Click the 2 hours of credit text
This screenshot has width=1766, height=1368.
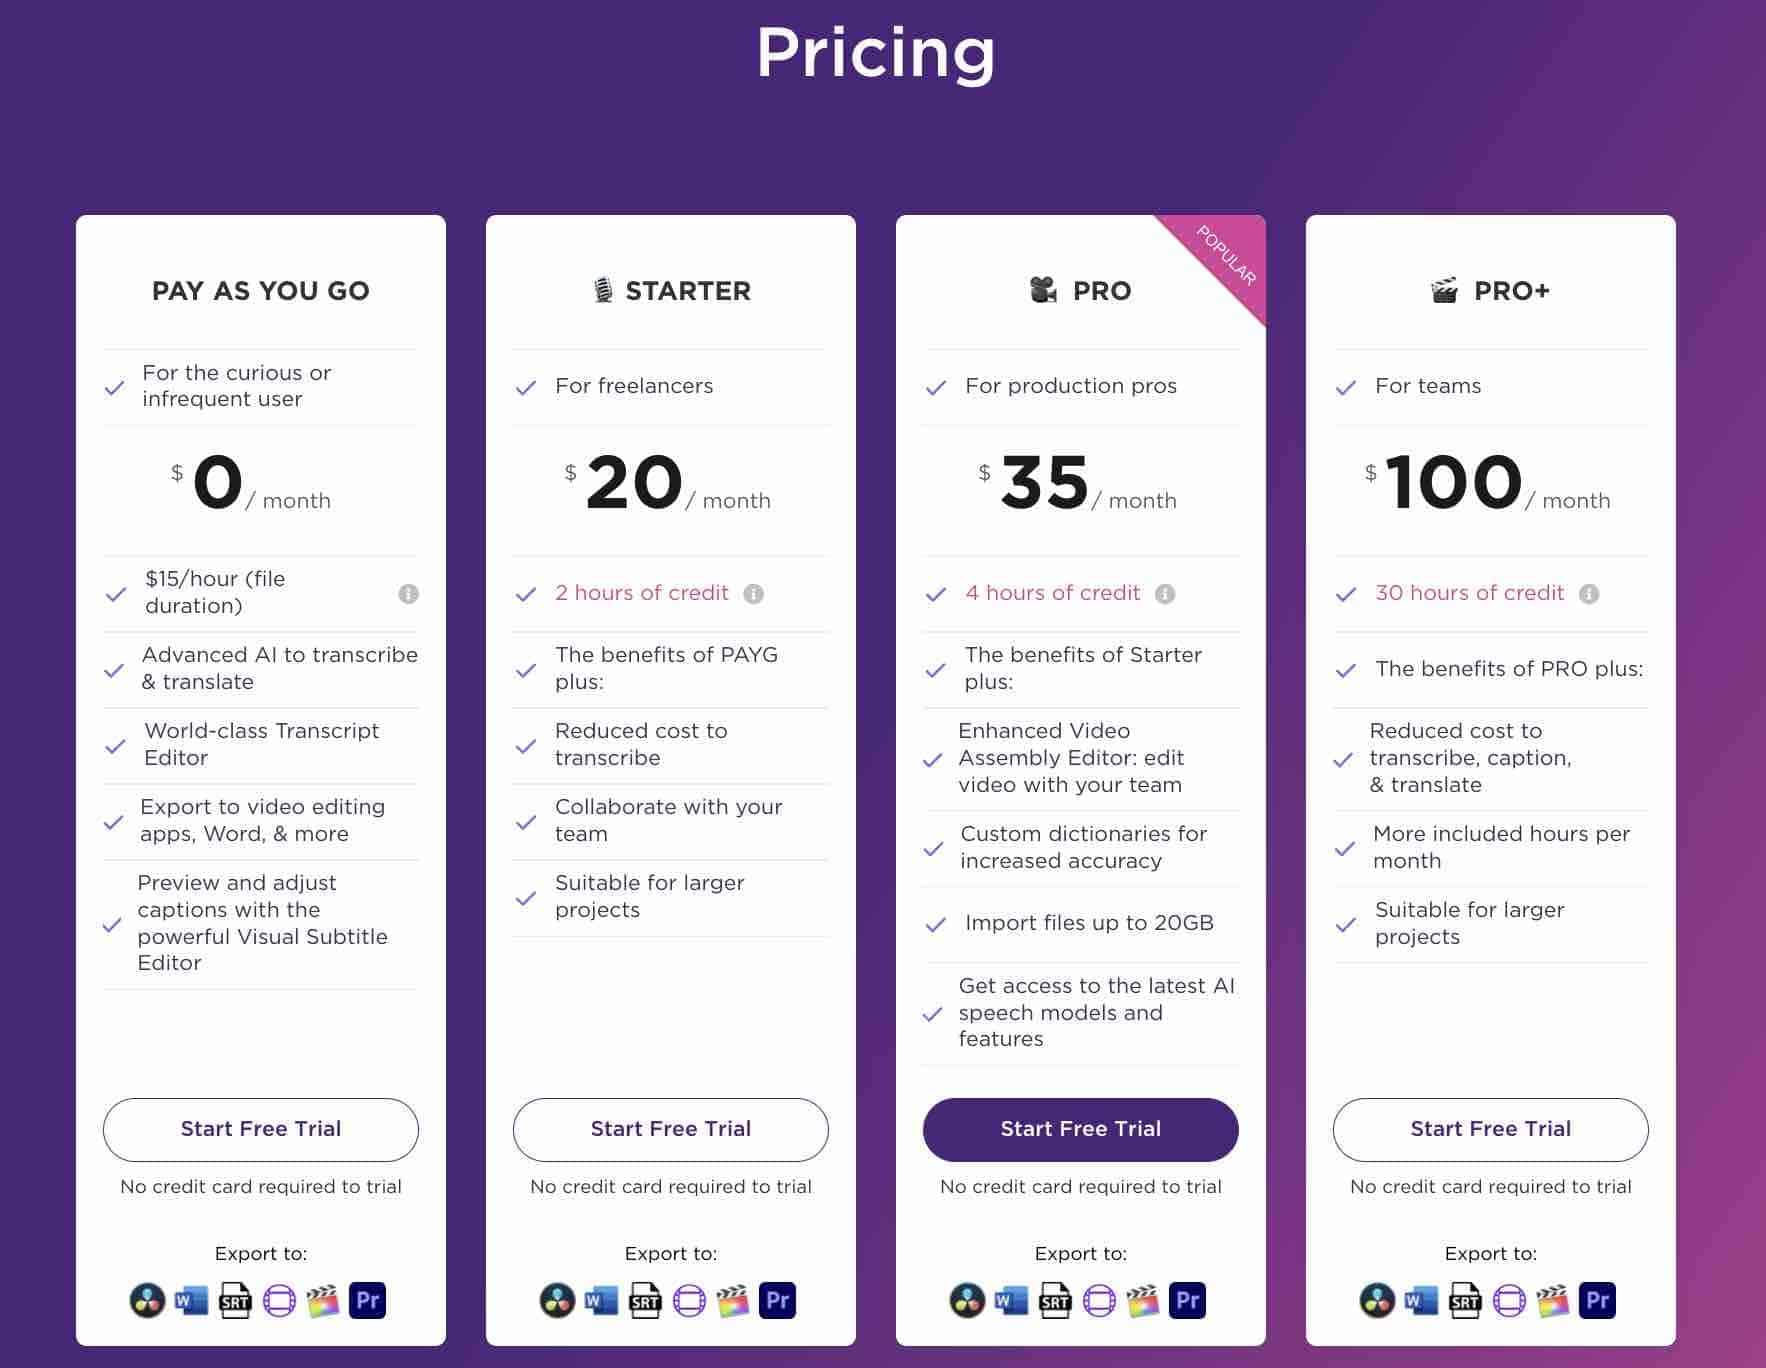point(642,593)
